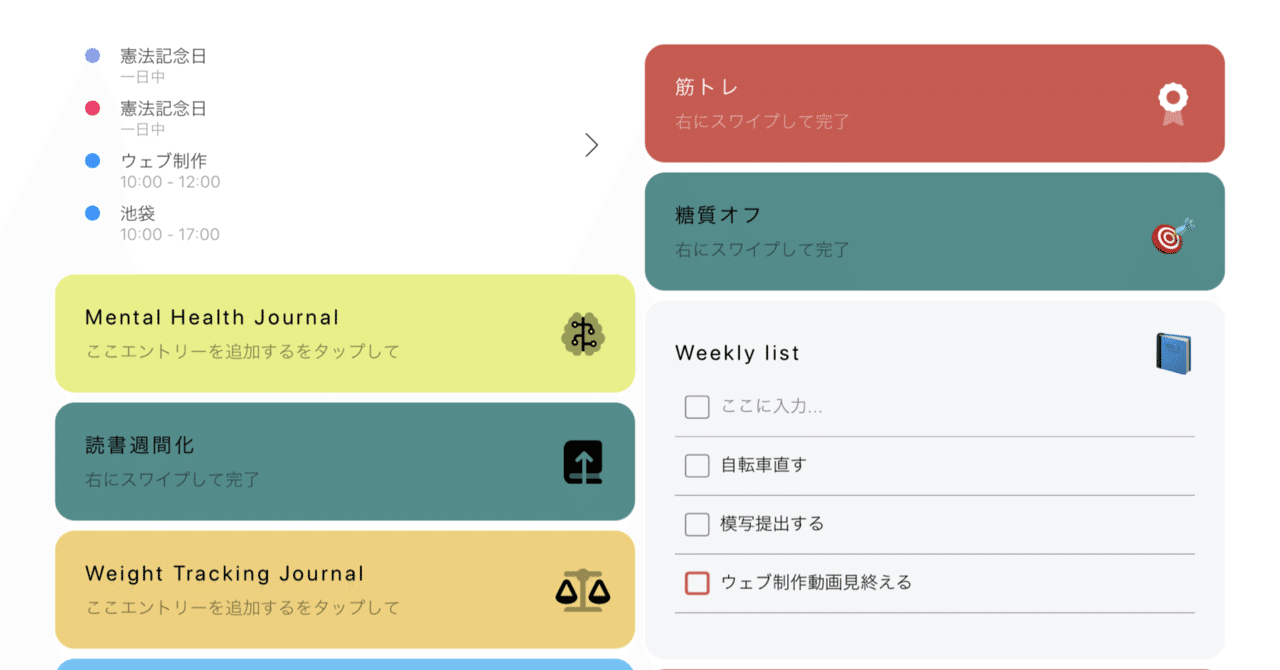Click the red dot beside 憲法記念日
Image resolution: width=1280 pixels, height=670 pixels.
tap(93, 108)
